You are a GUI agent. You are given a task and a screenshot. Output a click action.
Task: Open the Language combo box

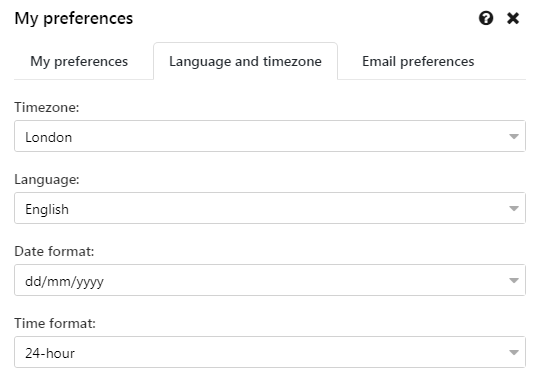tap(270, 208)
